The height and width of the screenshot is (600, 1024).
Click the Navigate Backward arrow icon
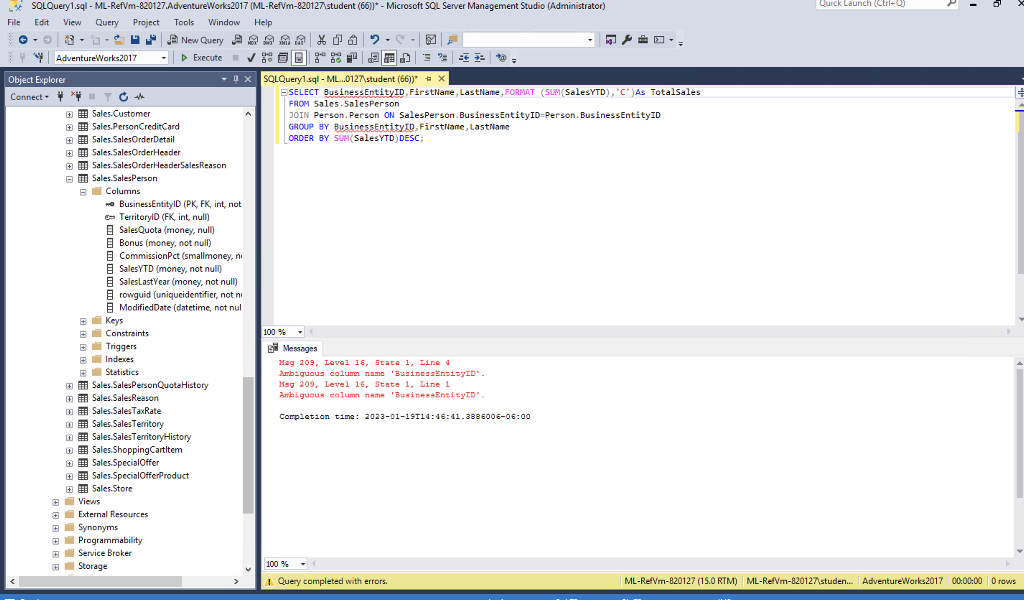coord(23,40)
